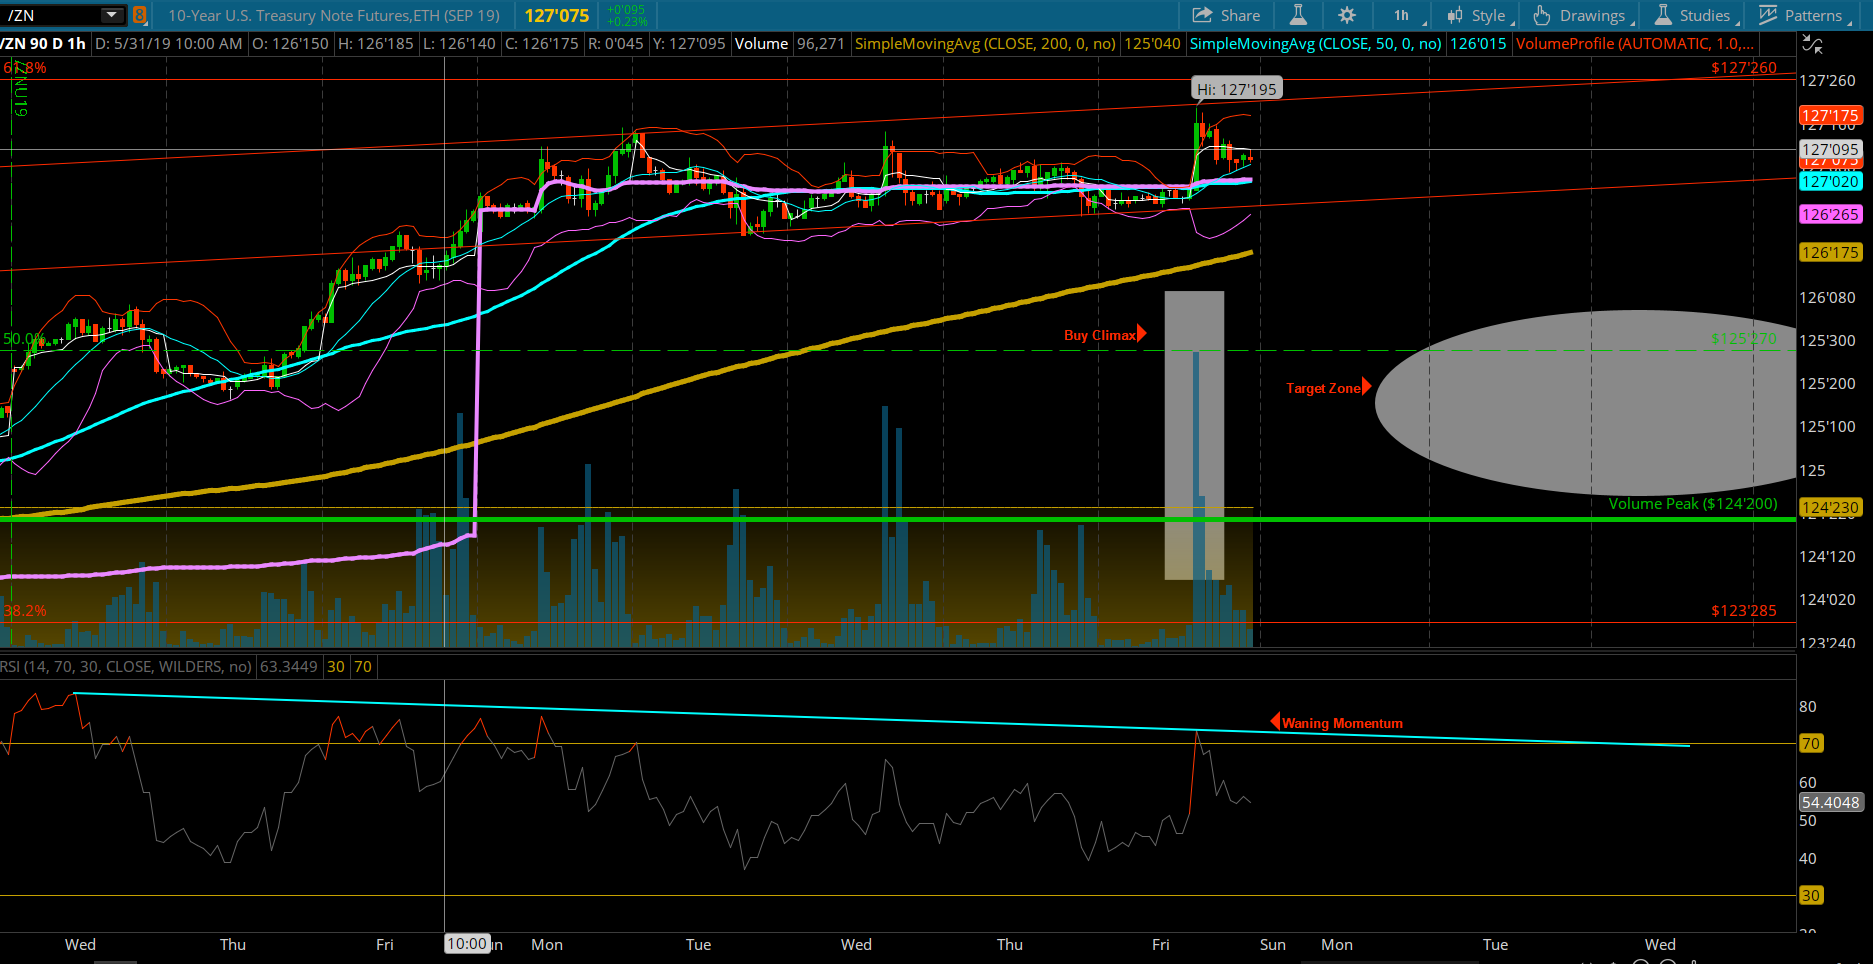Select the VolumeProfile study label
The image size is (1873, 964).
1634,44
